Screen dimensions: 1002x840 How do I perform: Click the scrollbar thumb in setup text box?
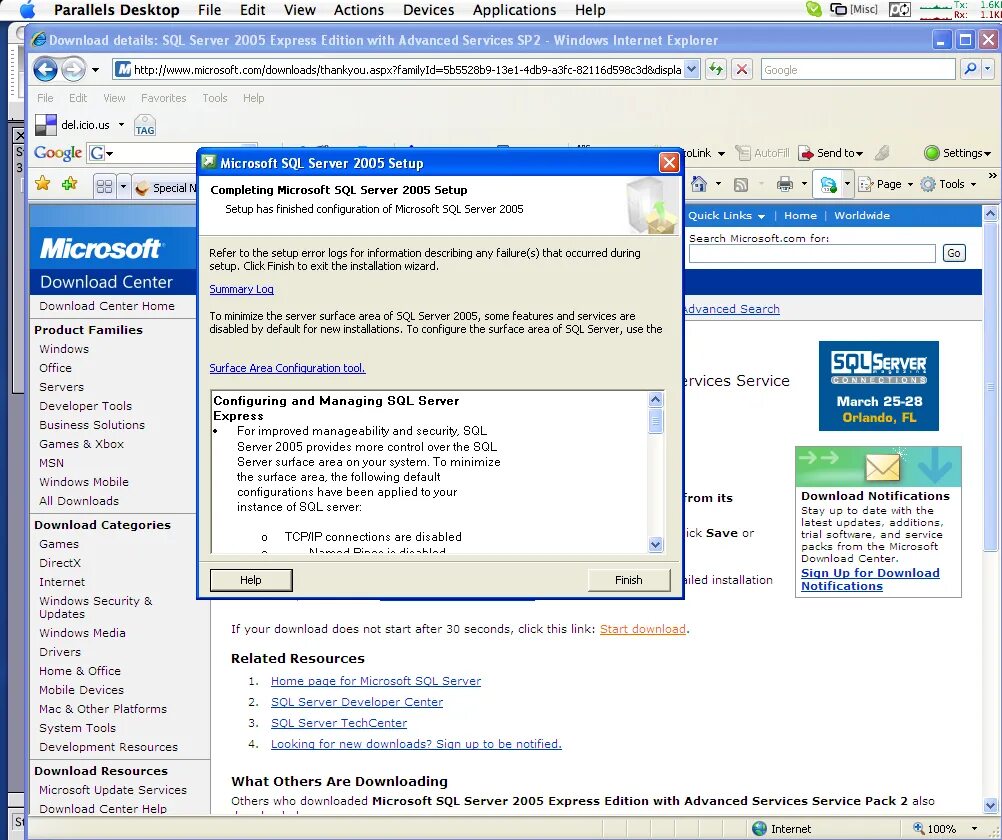pyautogui.click(x=655, y=422)
